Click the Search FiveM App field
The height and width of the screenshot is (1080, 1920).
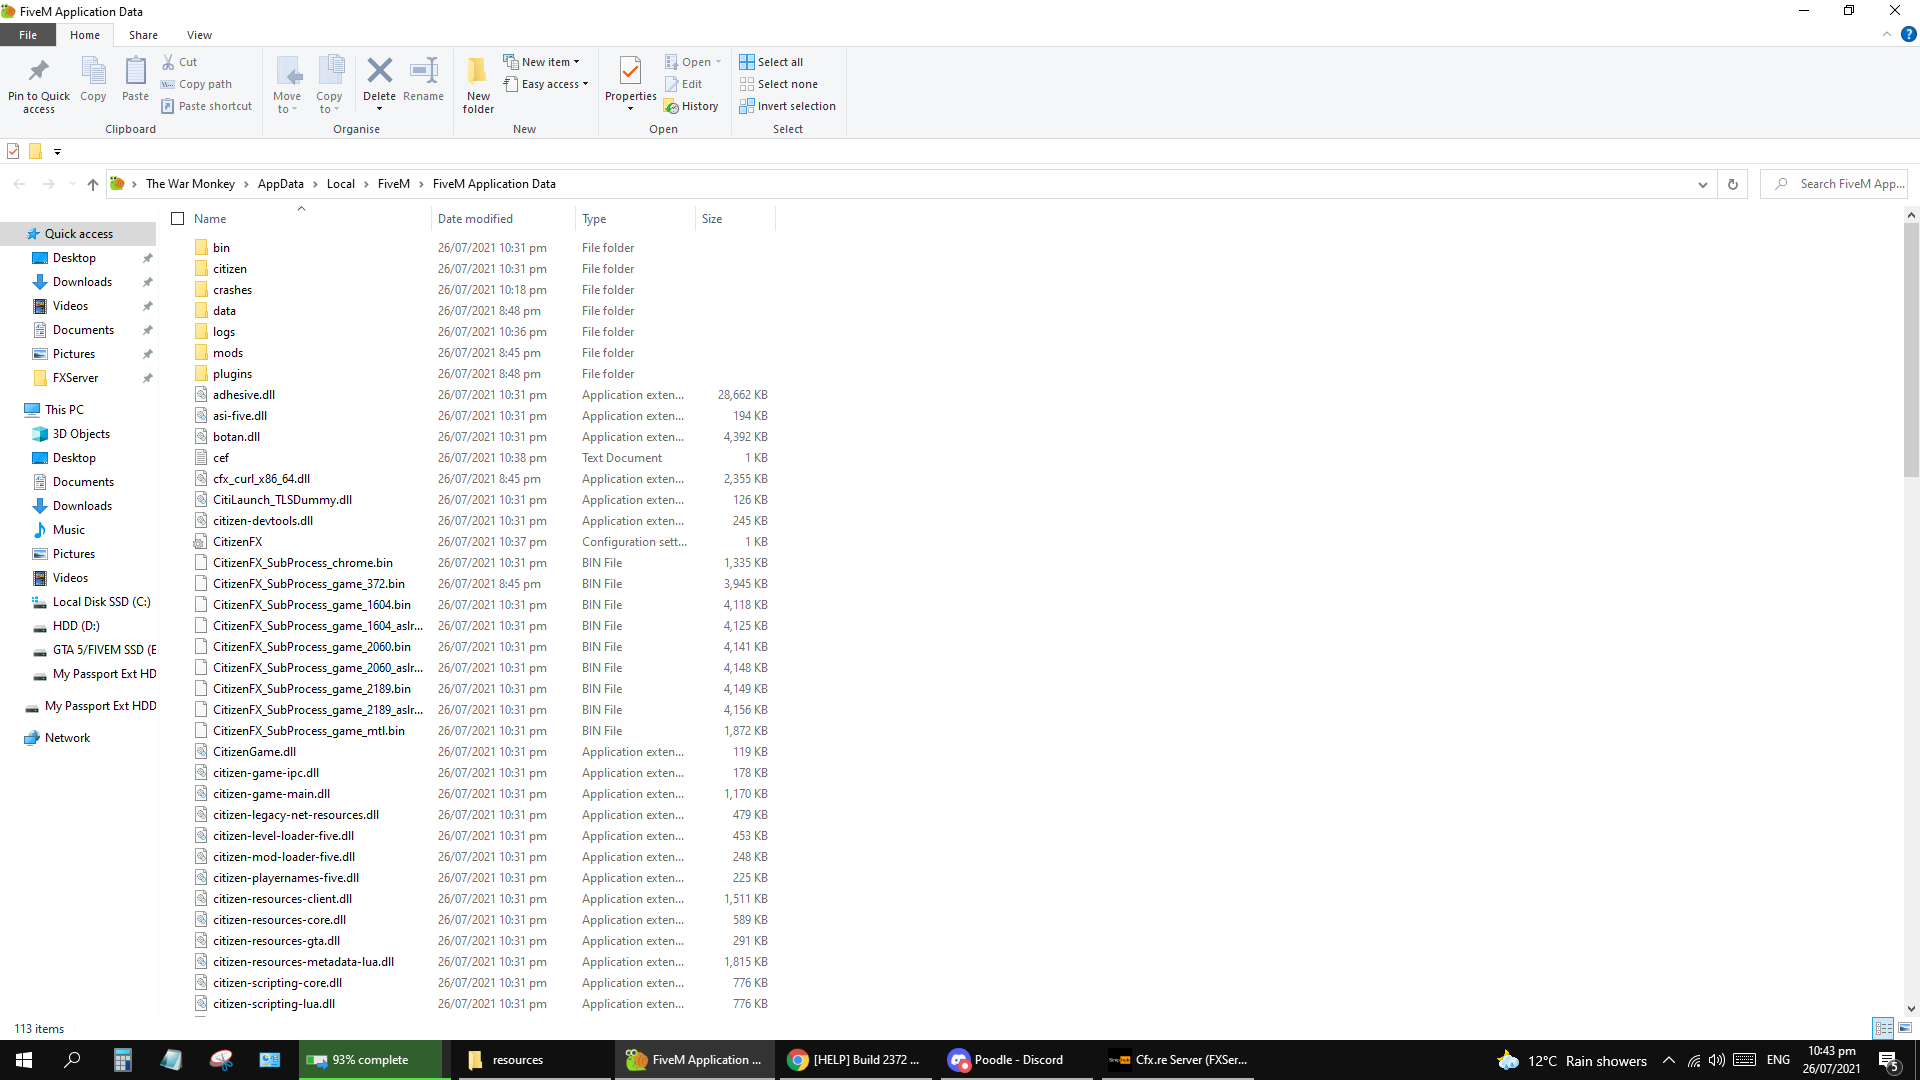(1833, 184)
